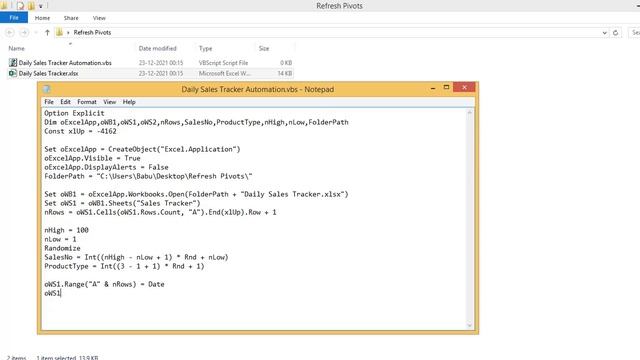This screenshot has height=360, width=640.
Task: Maximize the Notepad window
Action: (x=446, y=87)
